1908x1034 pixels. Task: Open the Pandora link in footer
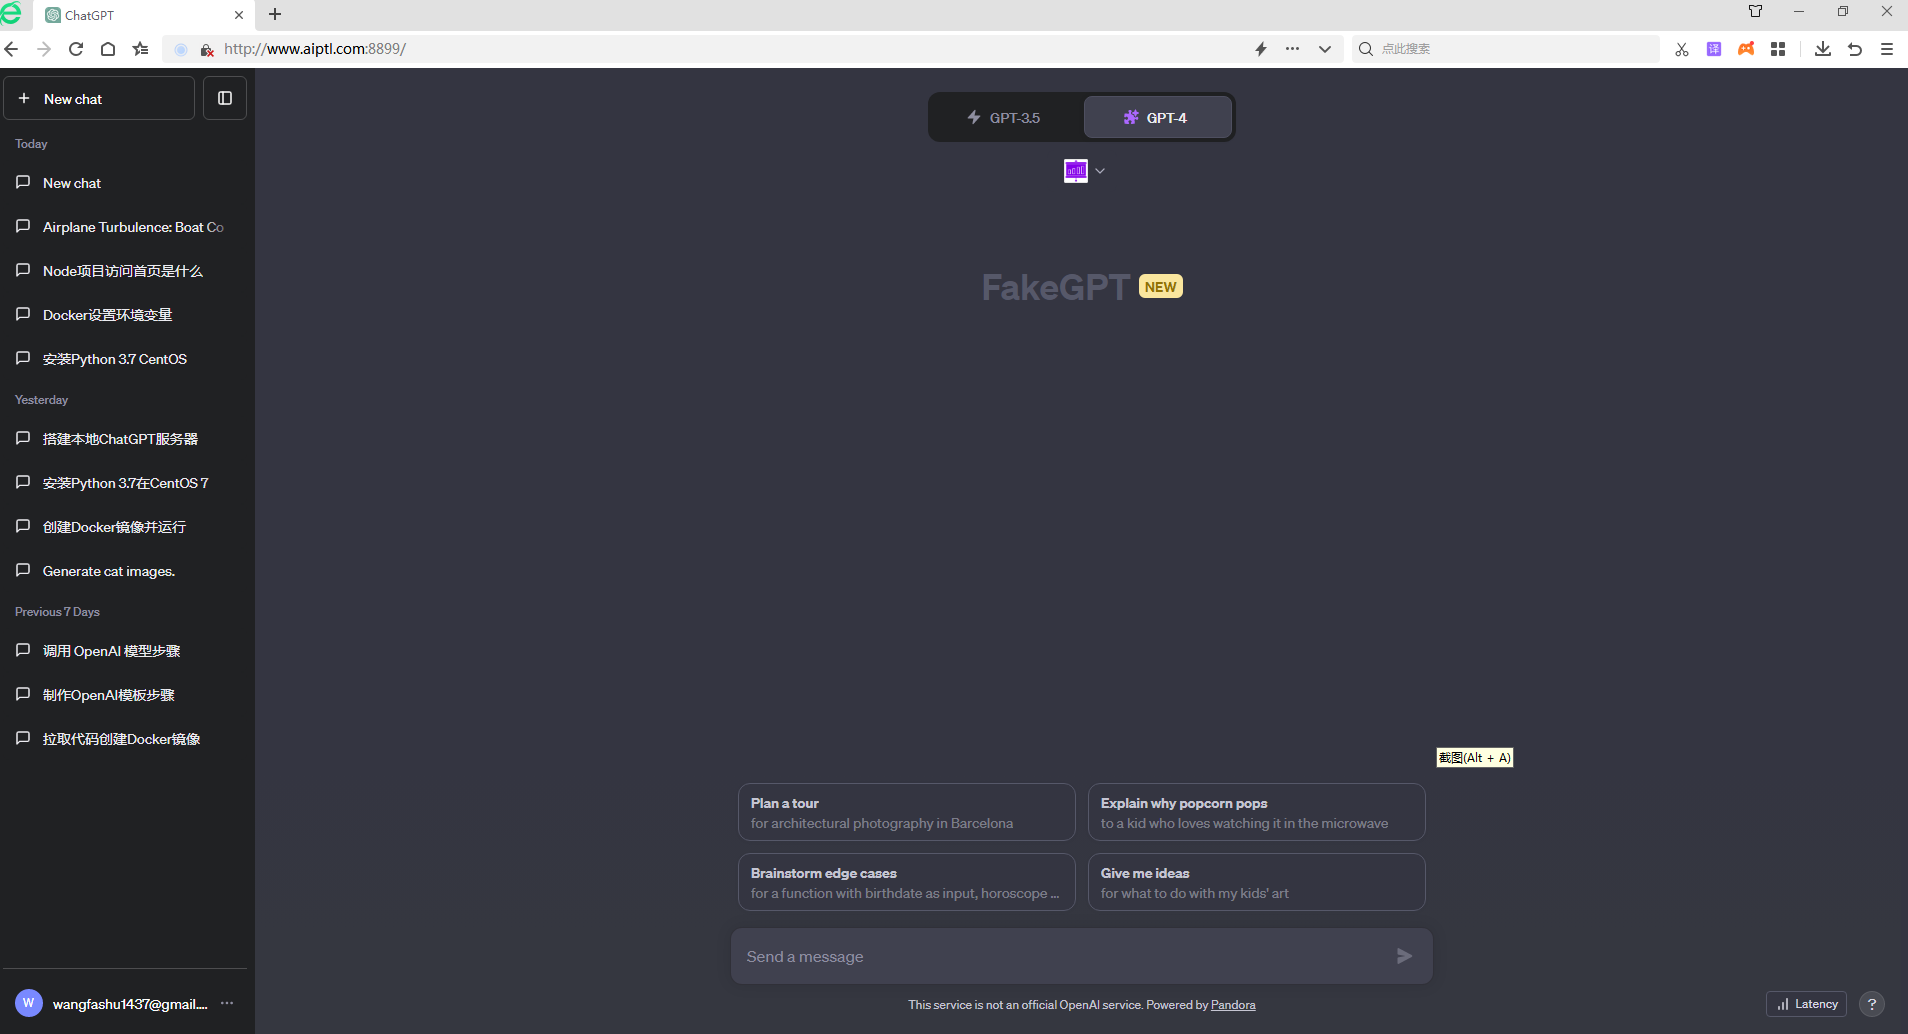pos(1233,1005)
